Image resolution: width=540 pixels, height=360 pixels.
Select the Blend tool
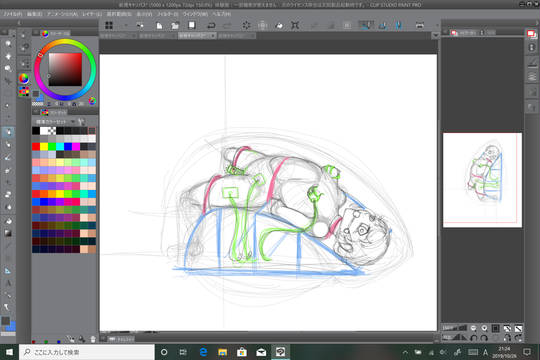(8, 207)
